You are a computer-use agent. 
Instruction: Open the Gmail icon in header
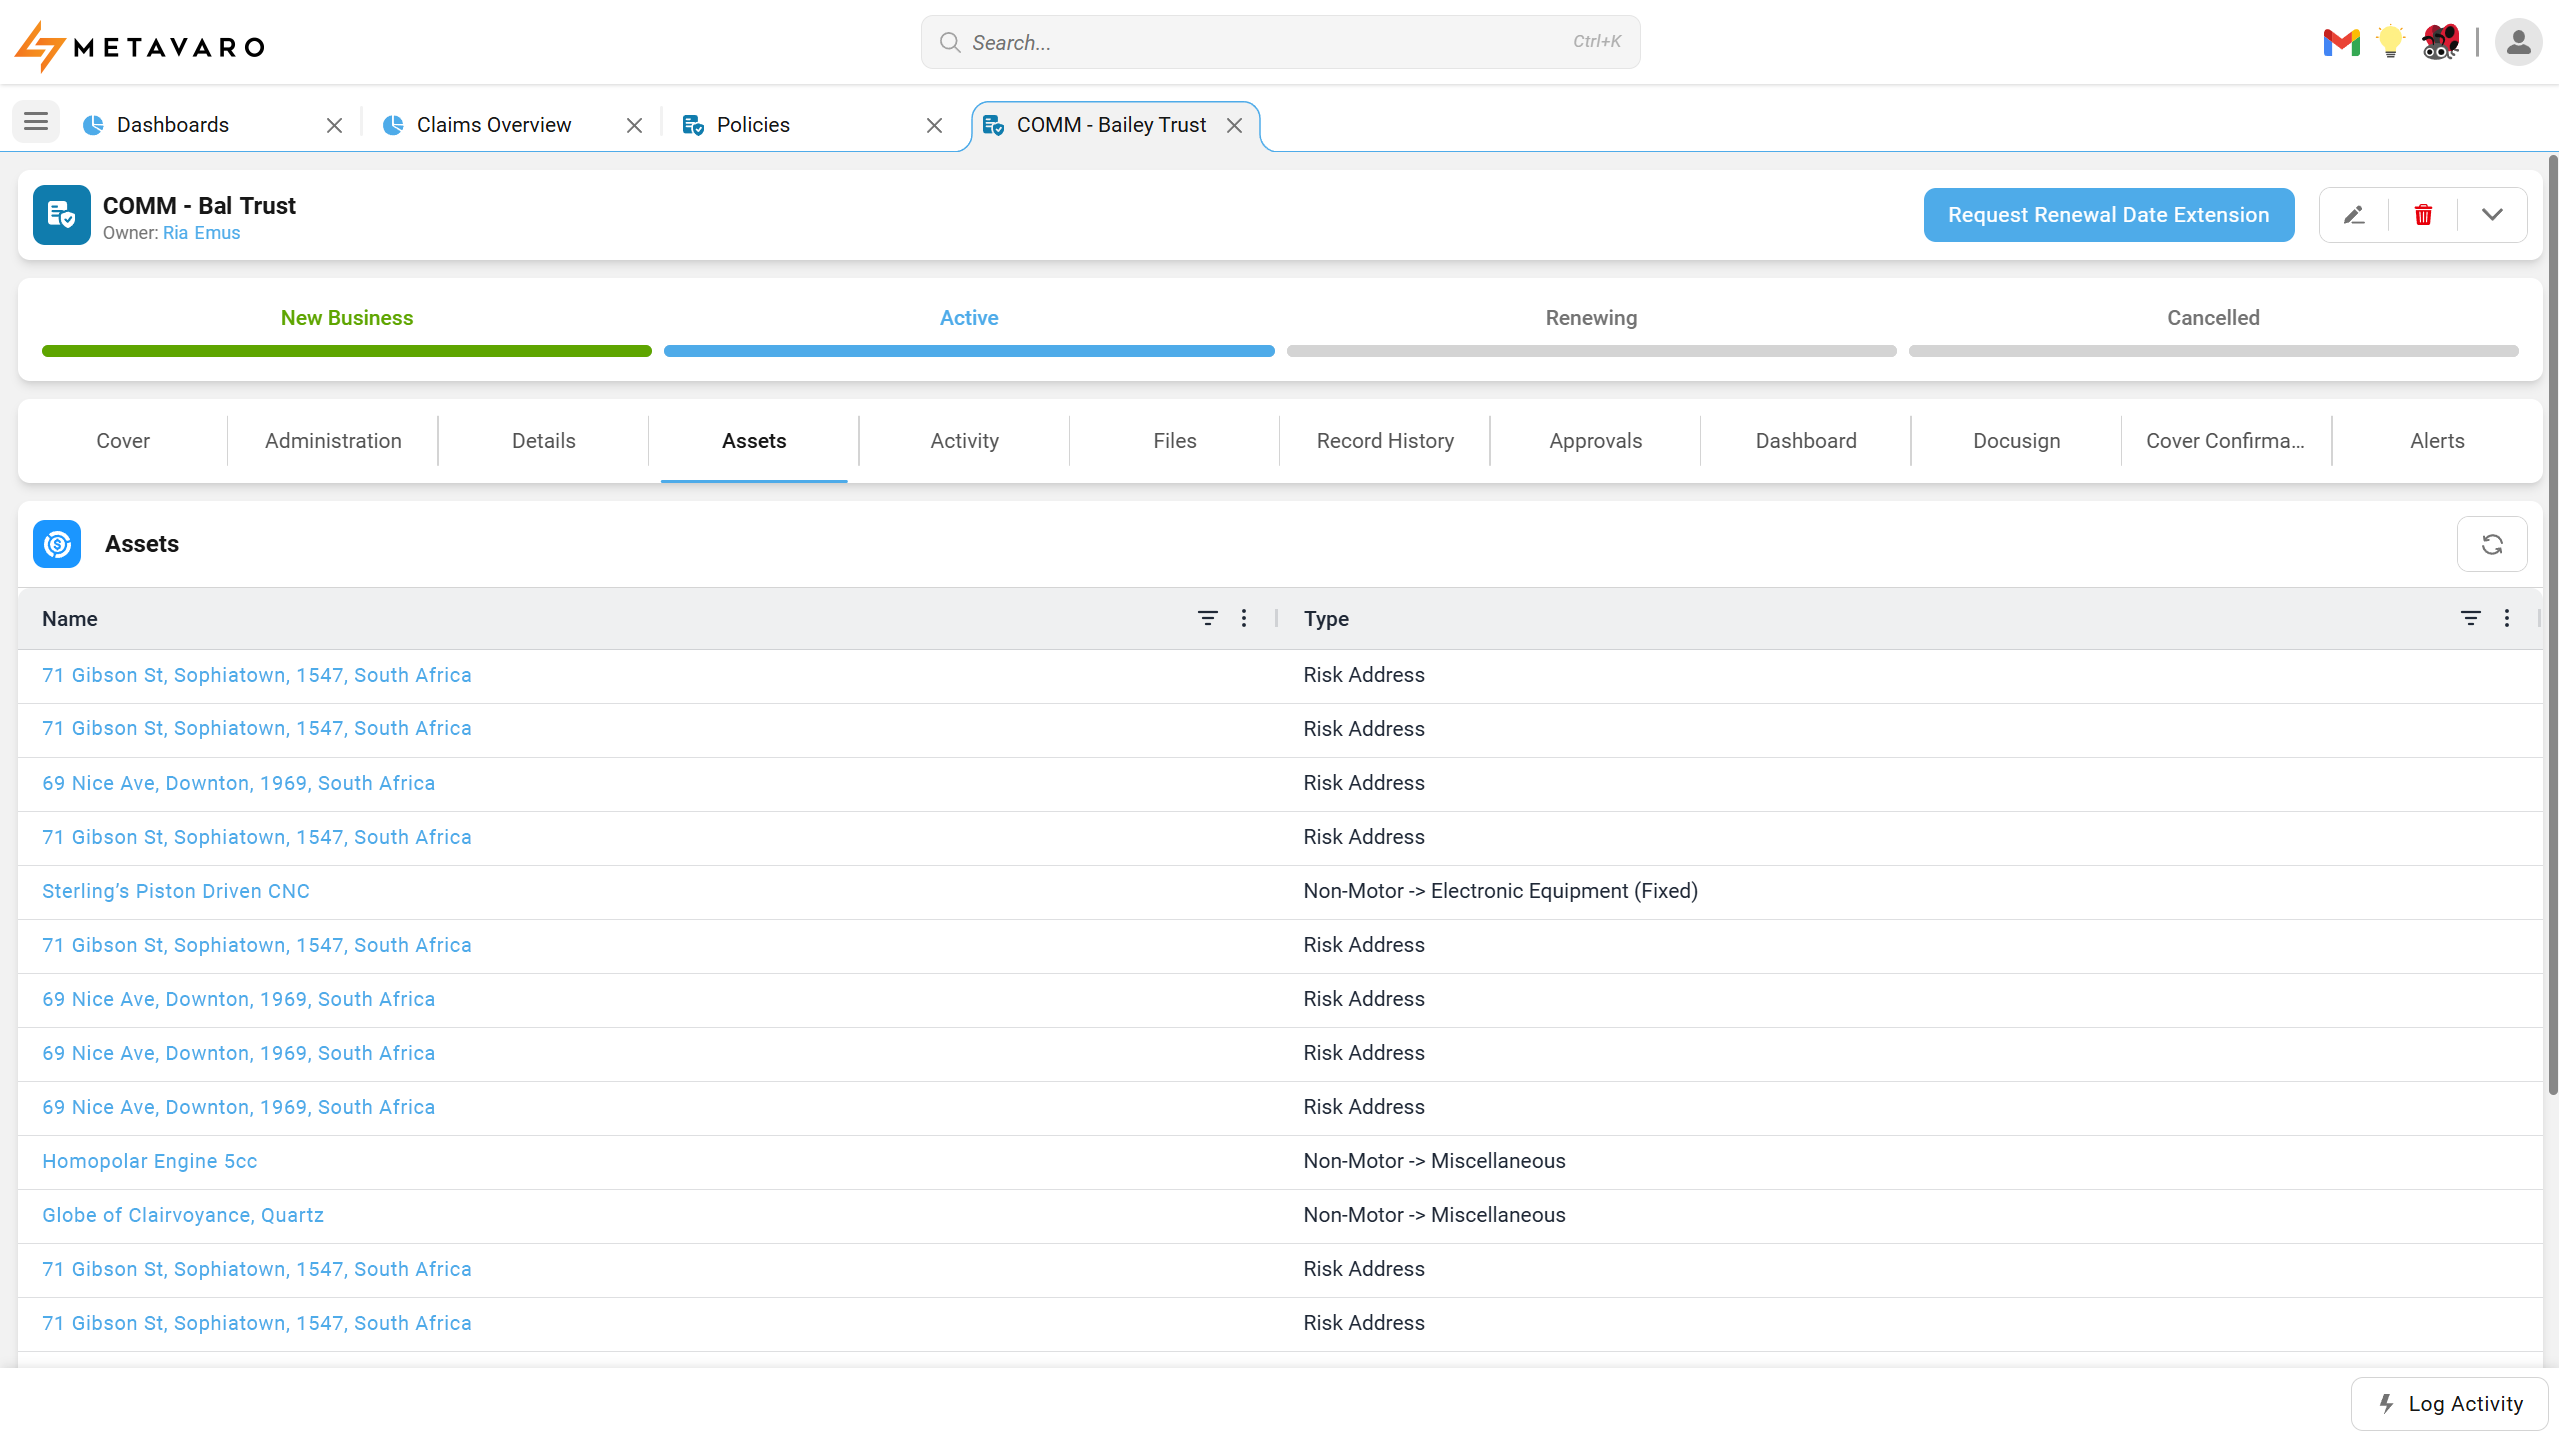point(2341,42)
